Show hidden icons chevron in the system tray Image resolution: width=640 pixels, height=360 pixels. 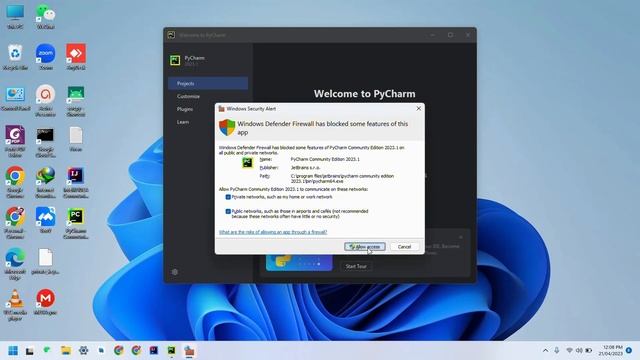[545, 351]
